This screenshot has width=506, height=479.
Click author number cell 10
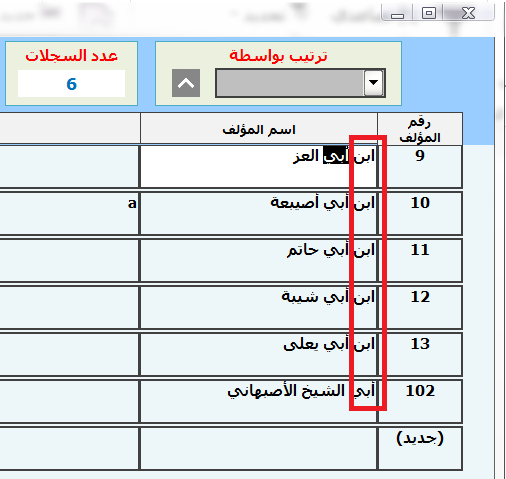(420, 213)
